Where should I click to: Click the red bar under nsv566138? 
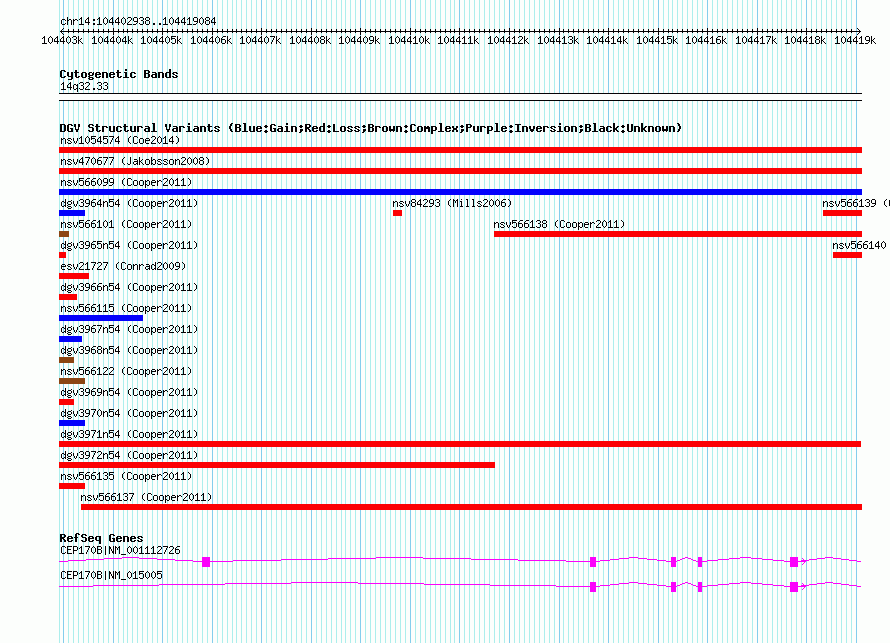[x=678, y=234]
